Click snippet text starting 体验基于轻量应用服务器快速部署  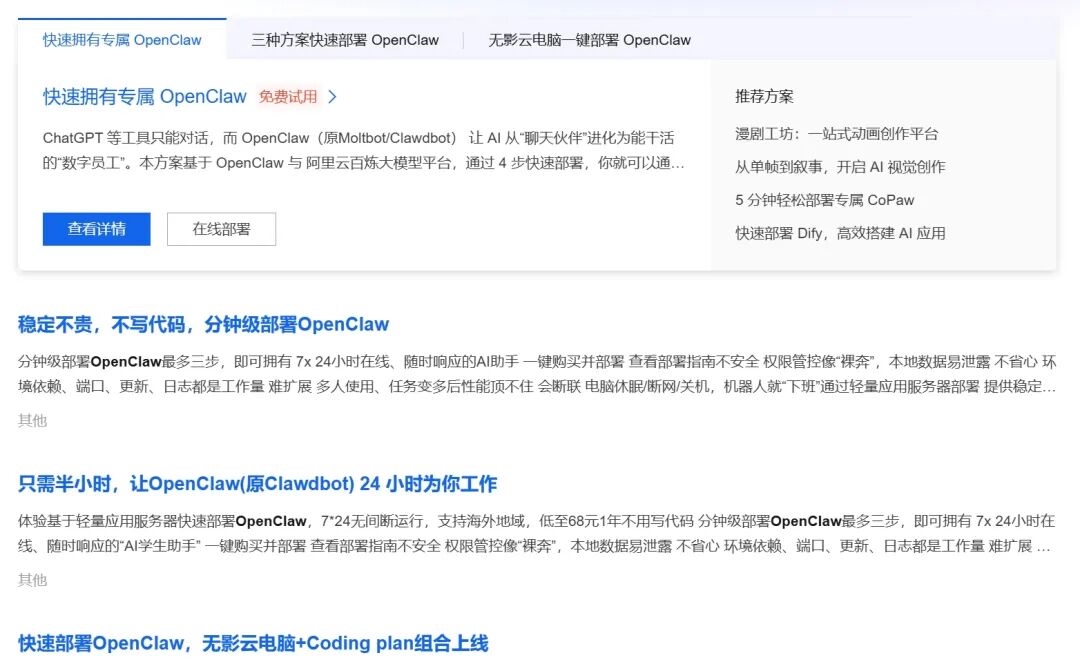537,533
